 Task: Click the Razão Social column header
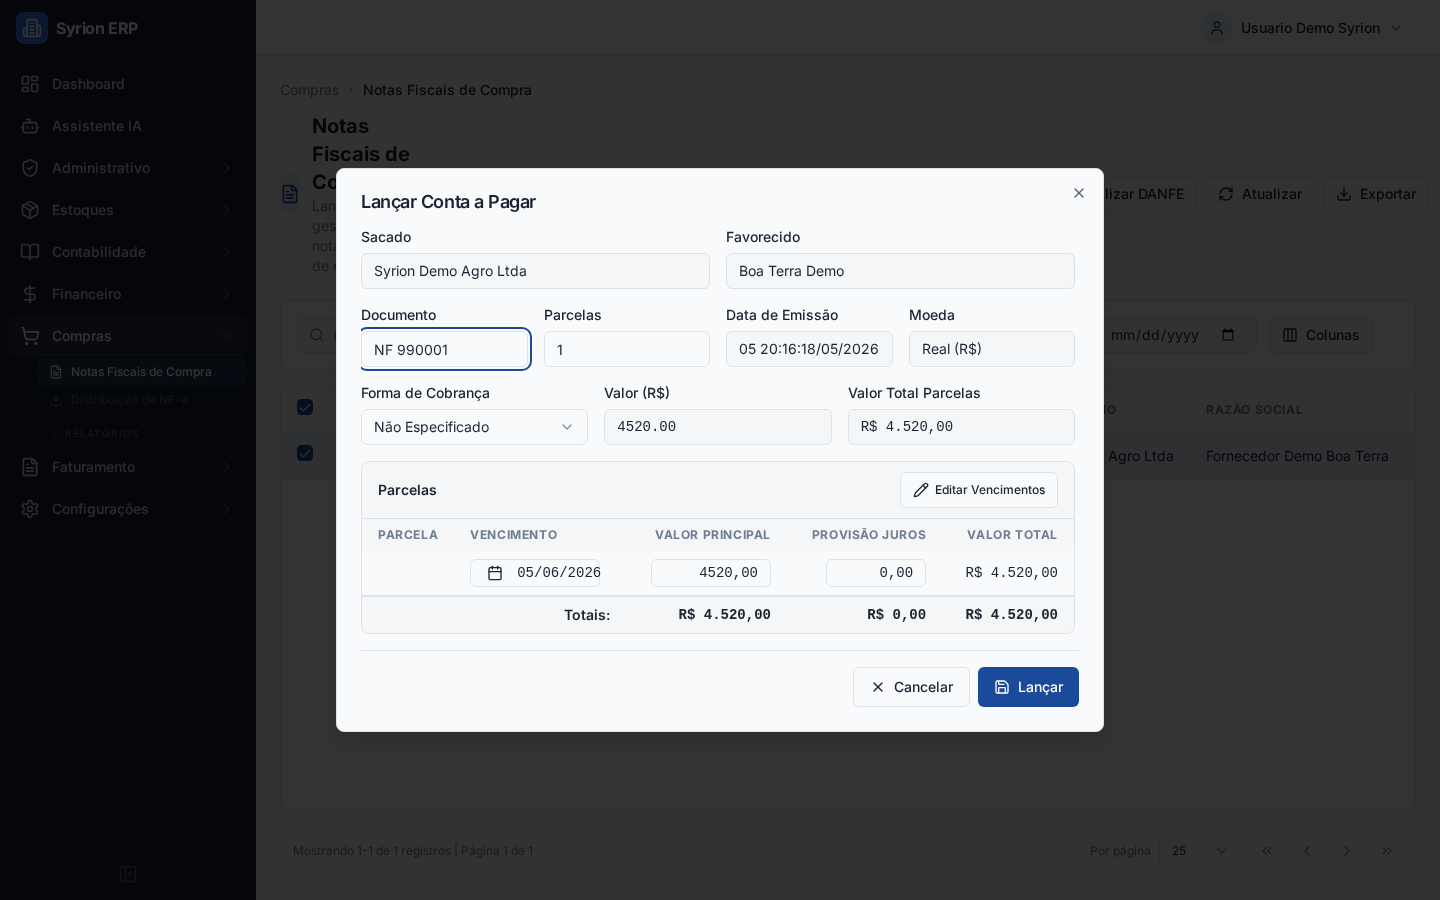point(1254,410)
